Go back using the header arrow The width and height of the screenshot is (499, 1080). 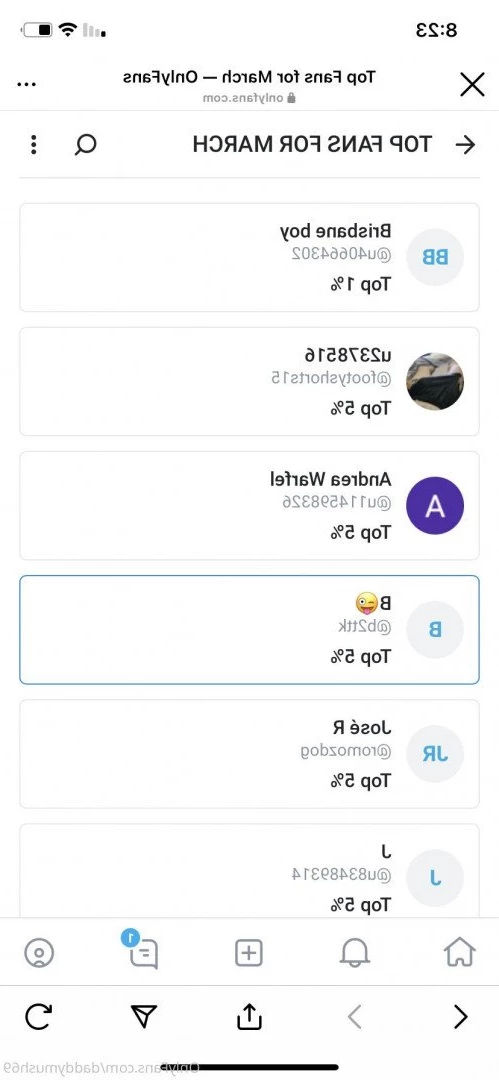[x=466, y=145]
